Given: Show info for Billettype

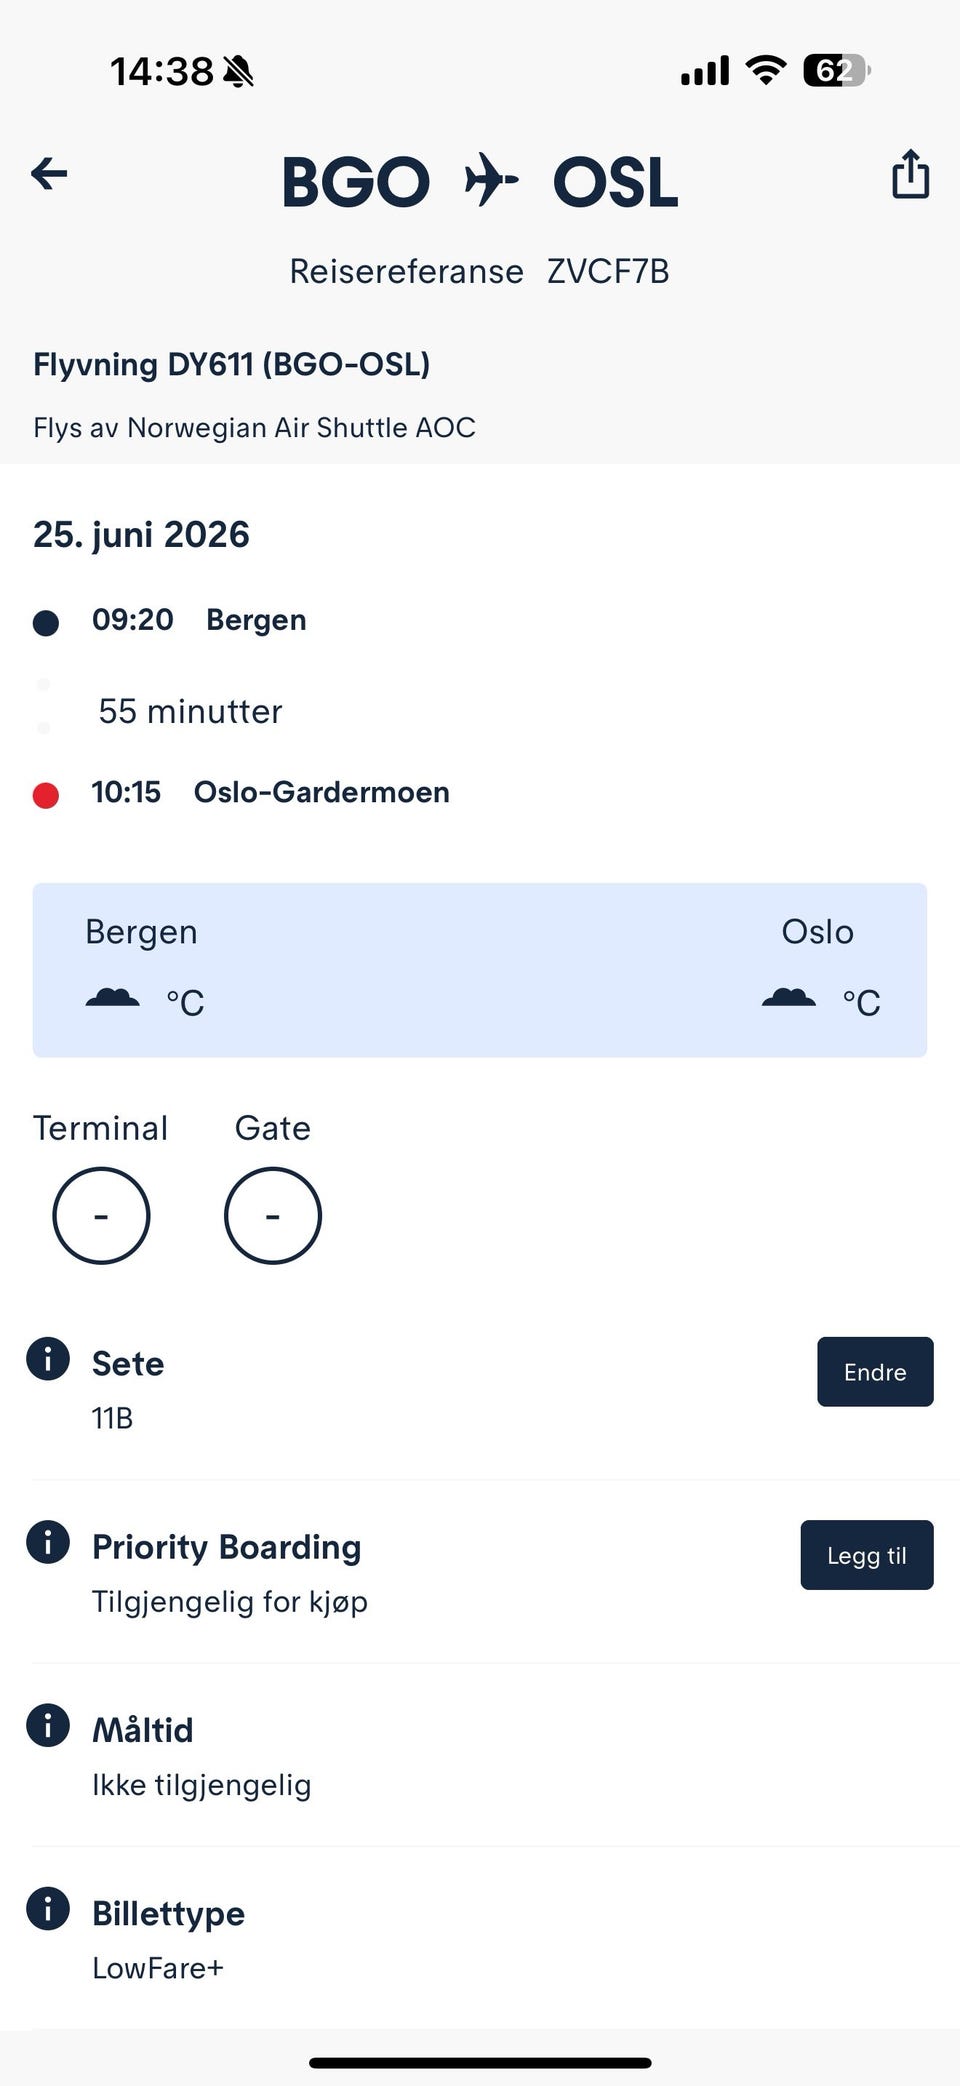Looking at the screenshot, I should (48, 1908).
